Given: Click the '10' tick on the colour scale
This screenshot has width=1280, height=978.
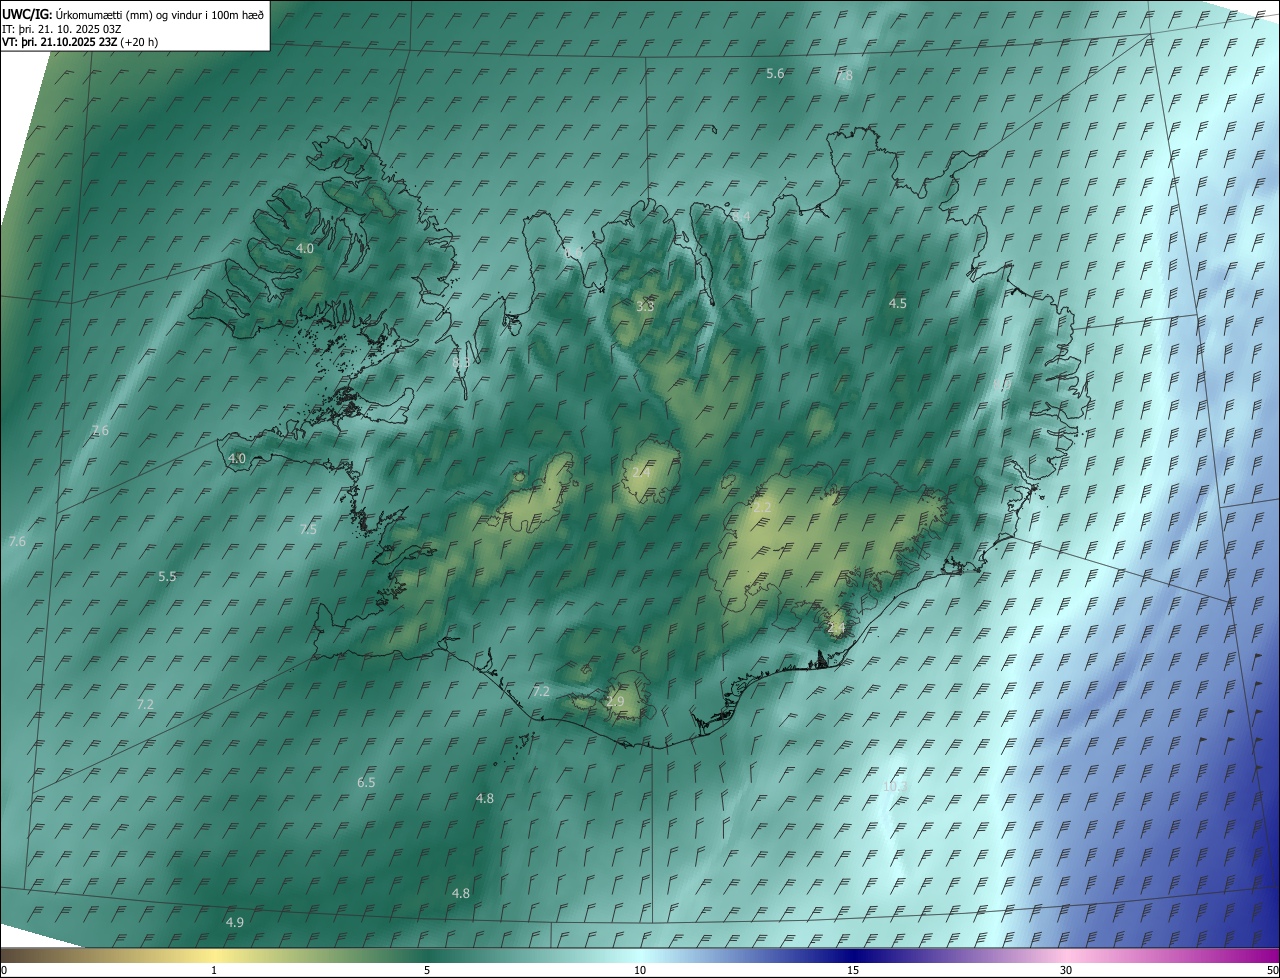Looking at the screenshot, I should coord(640,970).
